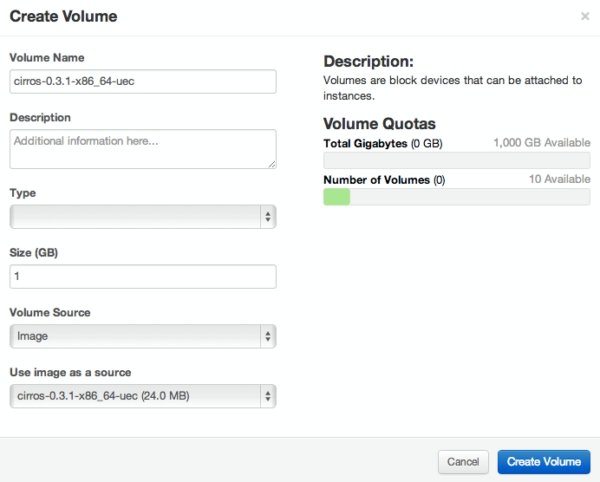Click the green filled quota segment
Image resolution: width=600 pixels, height=482 pixels.
[337, 197]
